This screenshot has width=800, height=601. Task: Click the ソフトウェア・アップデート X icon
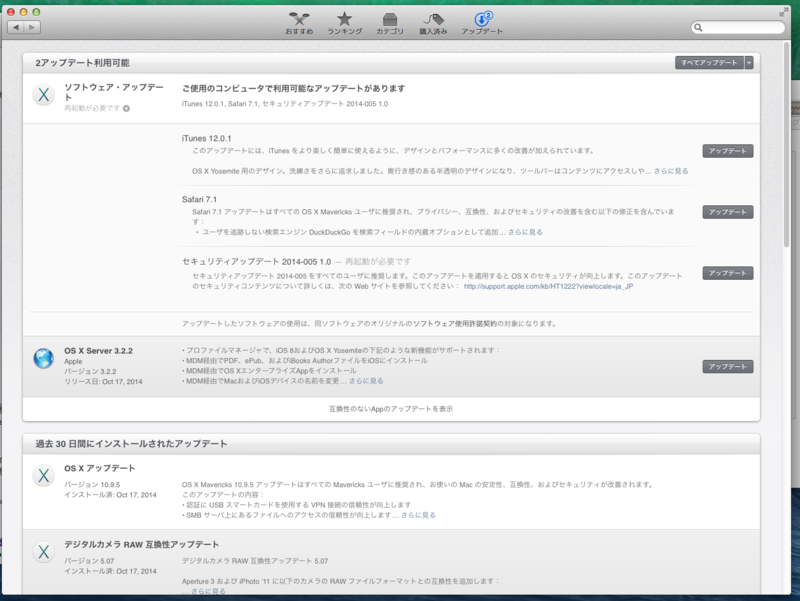click(44, 94)
